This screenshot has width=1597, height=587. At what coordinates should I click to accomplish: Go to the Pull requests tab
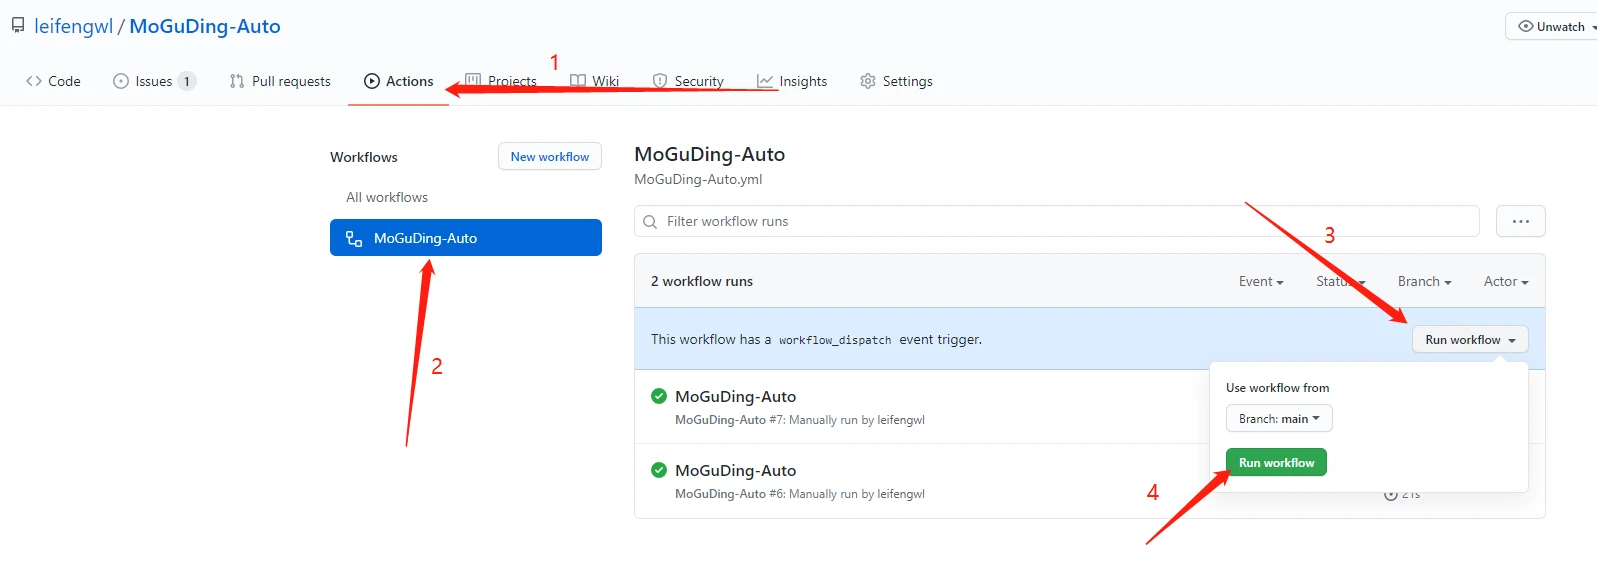tap(280, 81)
